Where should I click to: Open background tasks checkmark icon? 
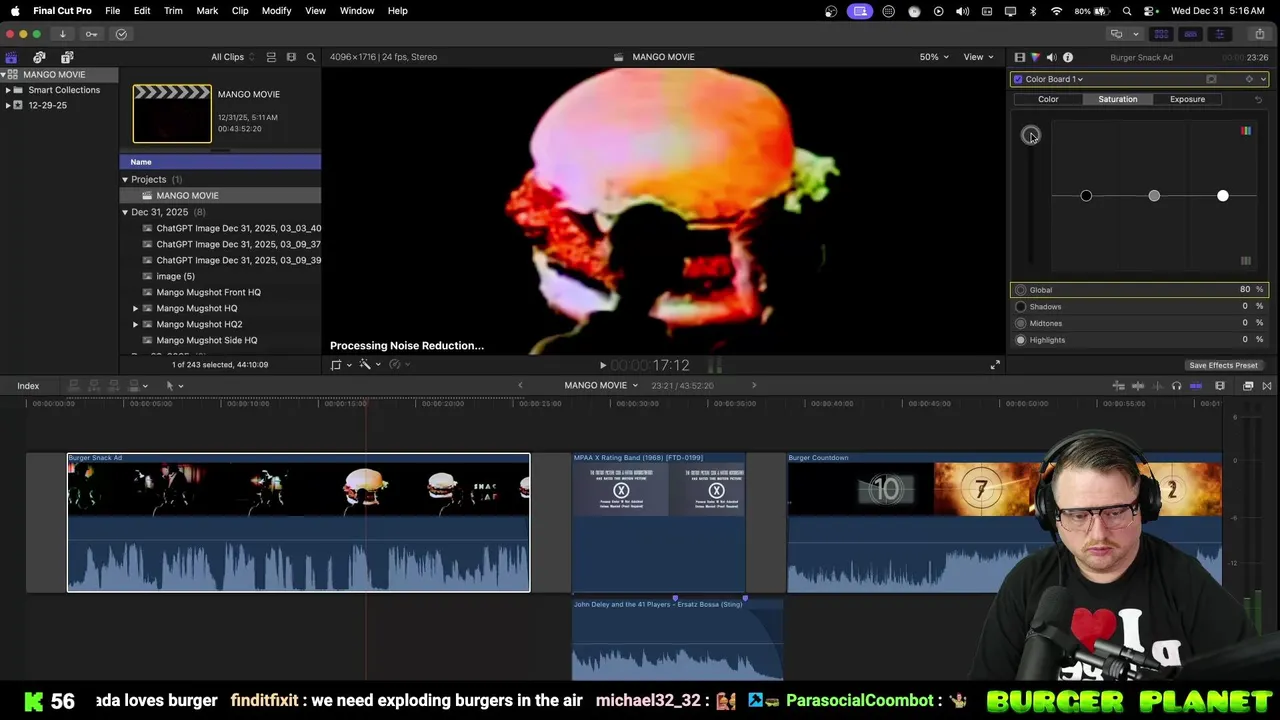[121, 34]
